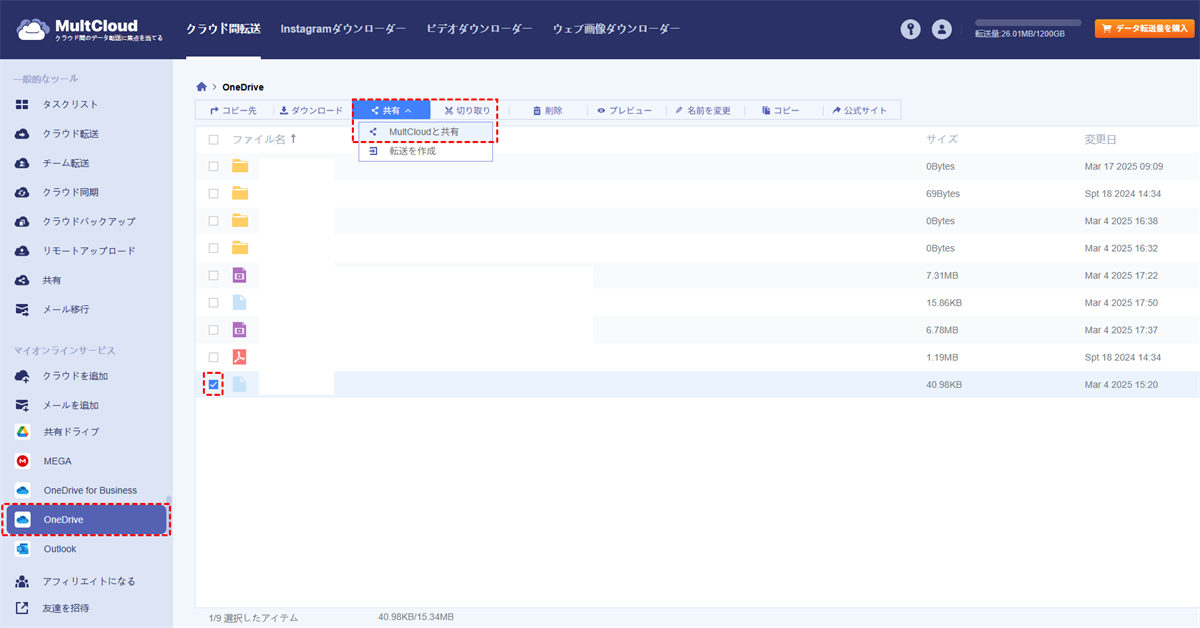Click the home icon in breadcrumb

coord(202,87)
